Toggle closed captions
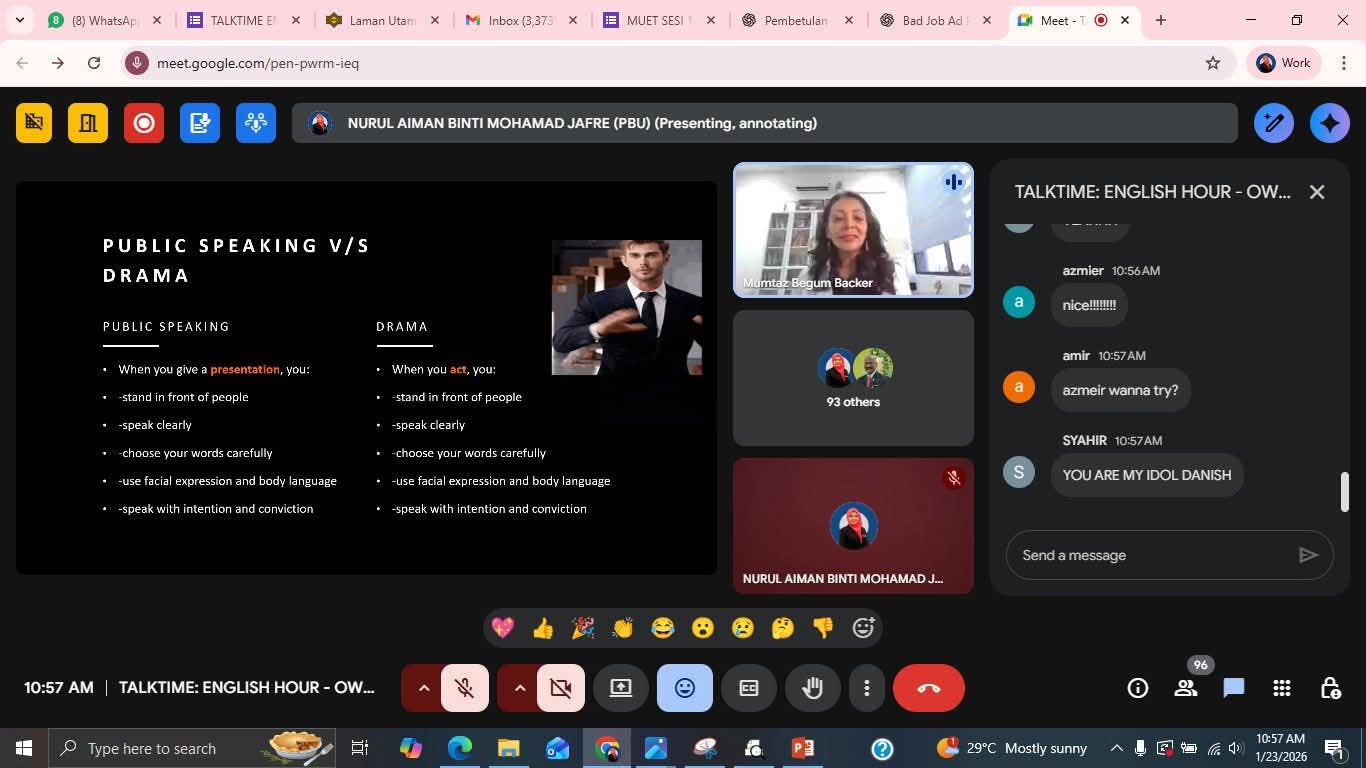 click(749, 688)
